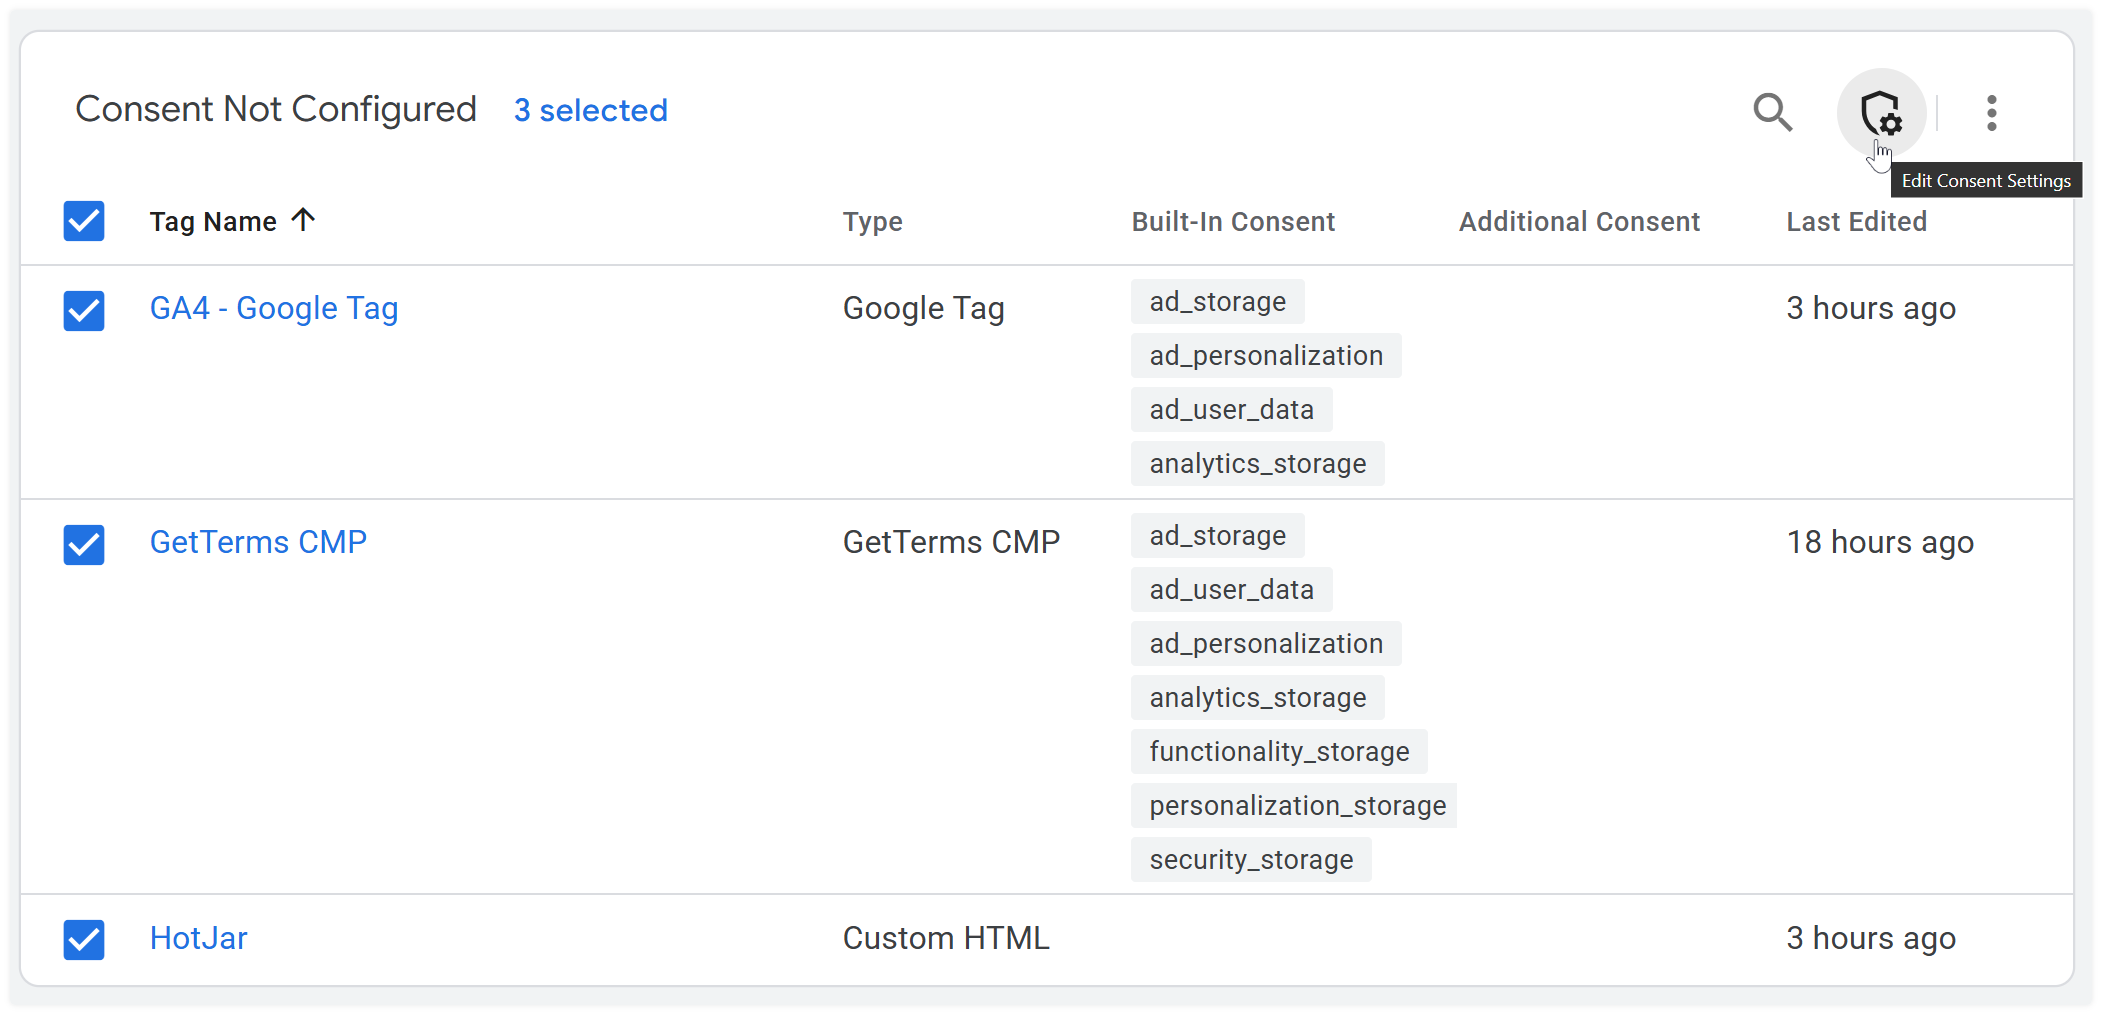Click the Google Tag type cell
Viewport: 2102px width, 1015px height.
point(923,308)
